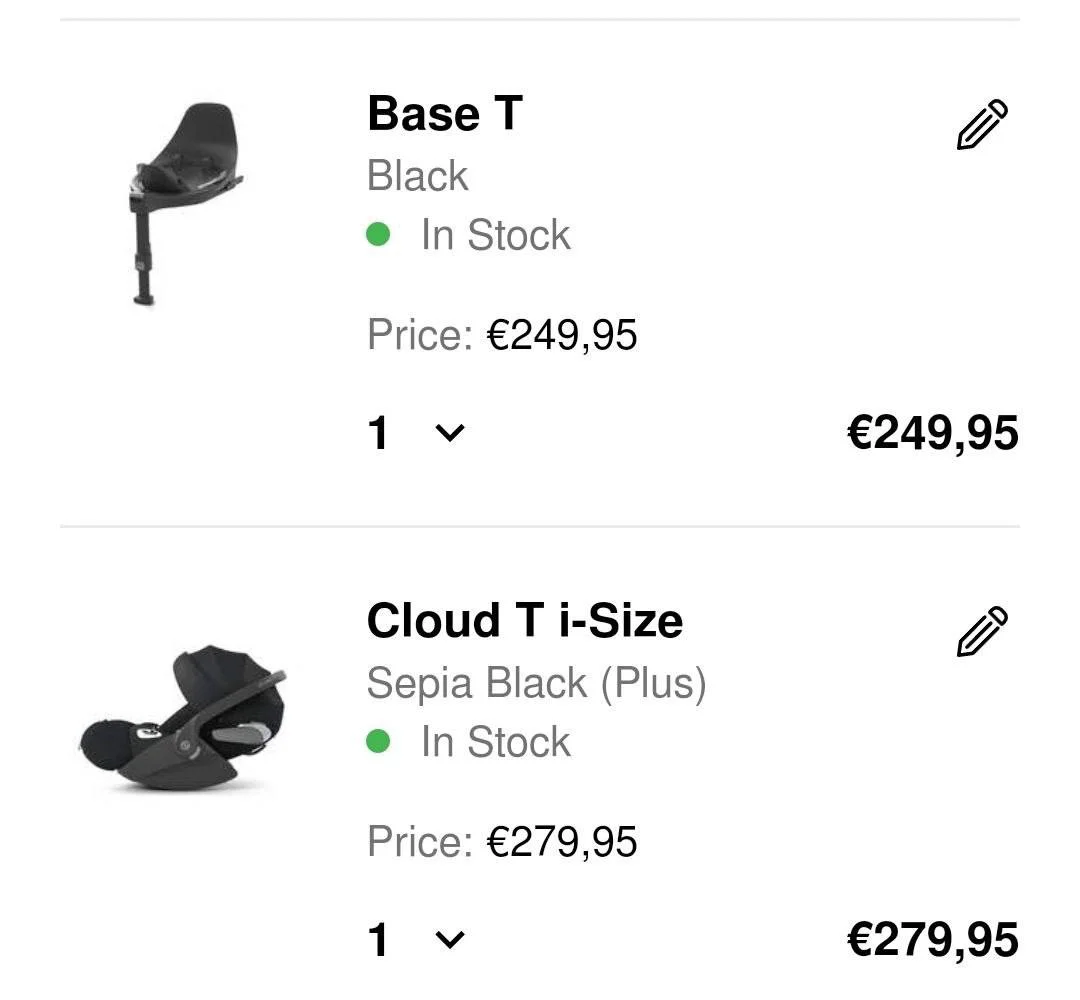Viewport: 1080px width, 1000px height.
Task: Click the quantity number 1 for Cloud T i-Size
Action: coord(378,940)
